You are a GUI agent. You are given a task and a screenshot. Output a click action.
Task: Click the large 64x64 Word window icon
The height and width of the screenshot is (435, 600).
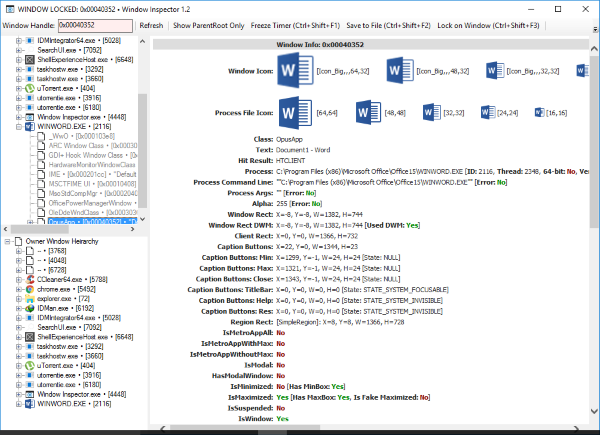[295, 71]
